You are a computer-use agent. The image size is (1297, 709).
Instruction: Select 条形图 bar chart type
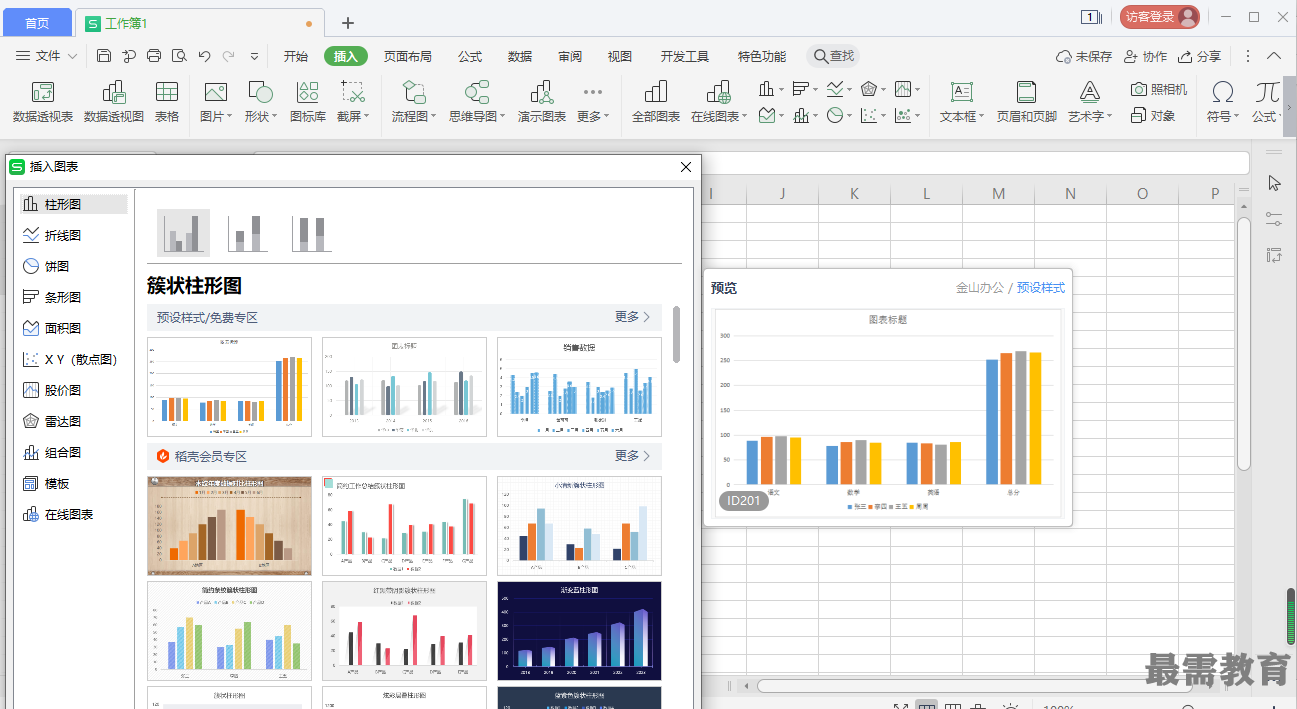click(74, 297)
